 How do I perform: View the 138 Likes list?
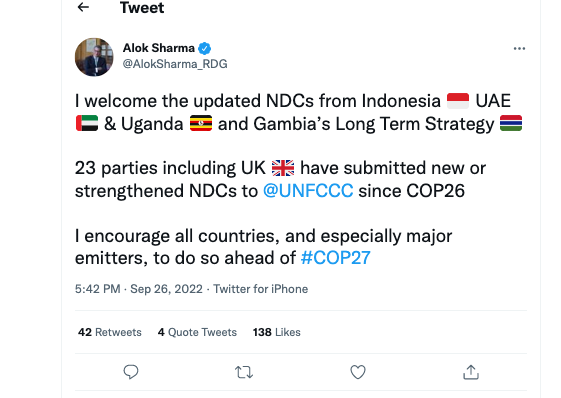(x=277, y=332)
